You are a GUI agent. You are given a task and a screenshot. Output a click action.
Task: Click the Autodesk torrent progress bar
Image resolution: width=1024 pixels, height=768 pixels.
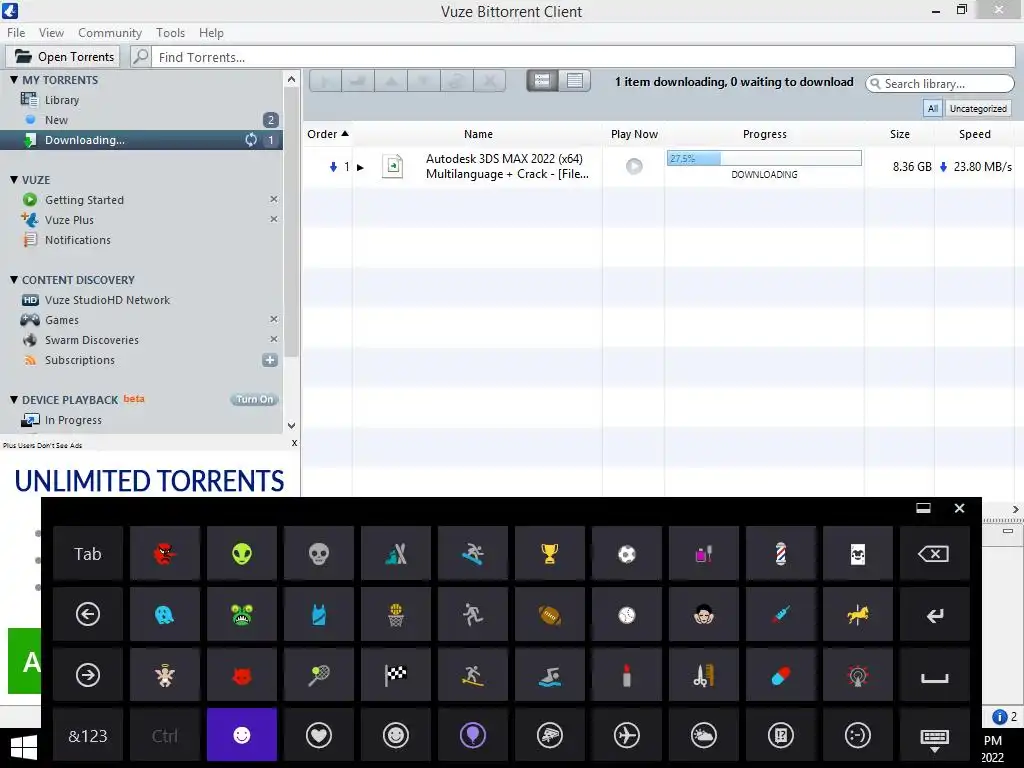pyautogui.click(x=764, y=158)
